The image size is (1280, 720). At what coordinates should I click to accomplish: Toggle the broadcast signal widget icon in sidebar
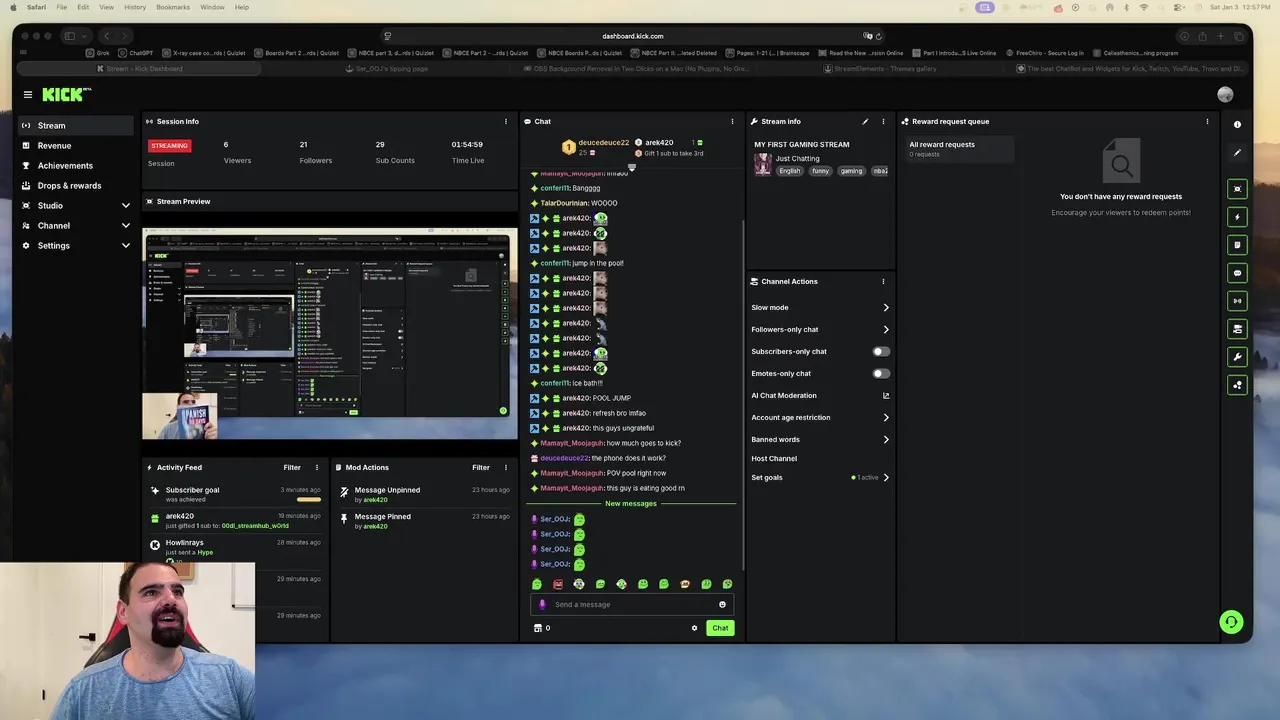(1237, 301)
